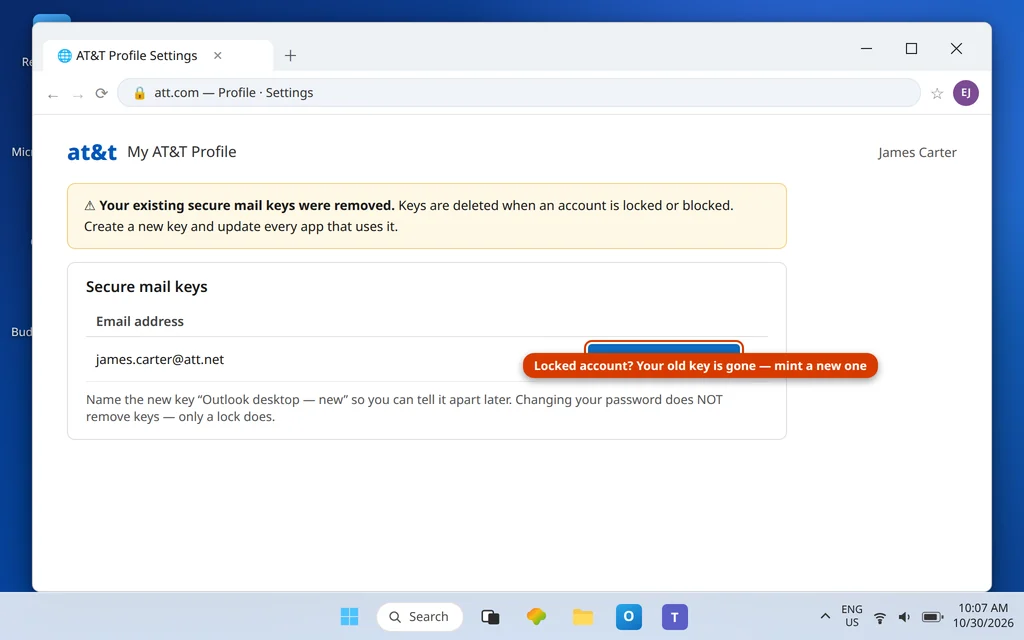This screenshot has height=640, width=1024.
Task: Reload the AT&T profile page
Action: (x=101, y=93)
